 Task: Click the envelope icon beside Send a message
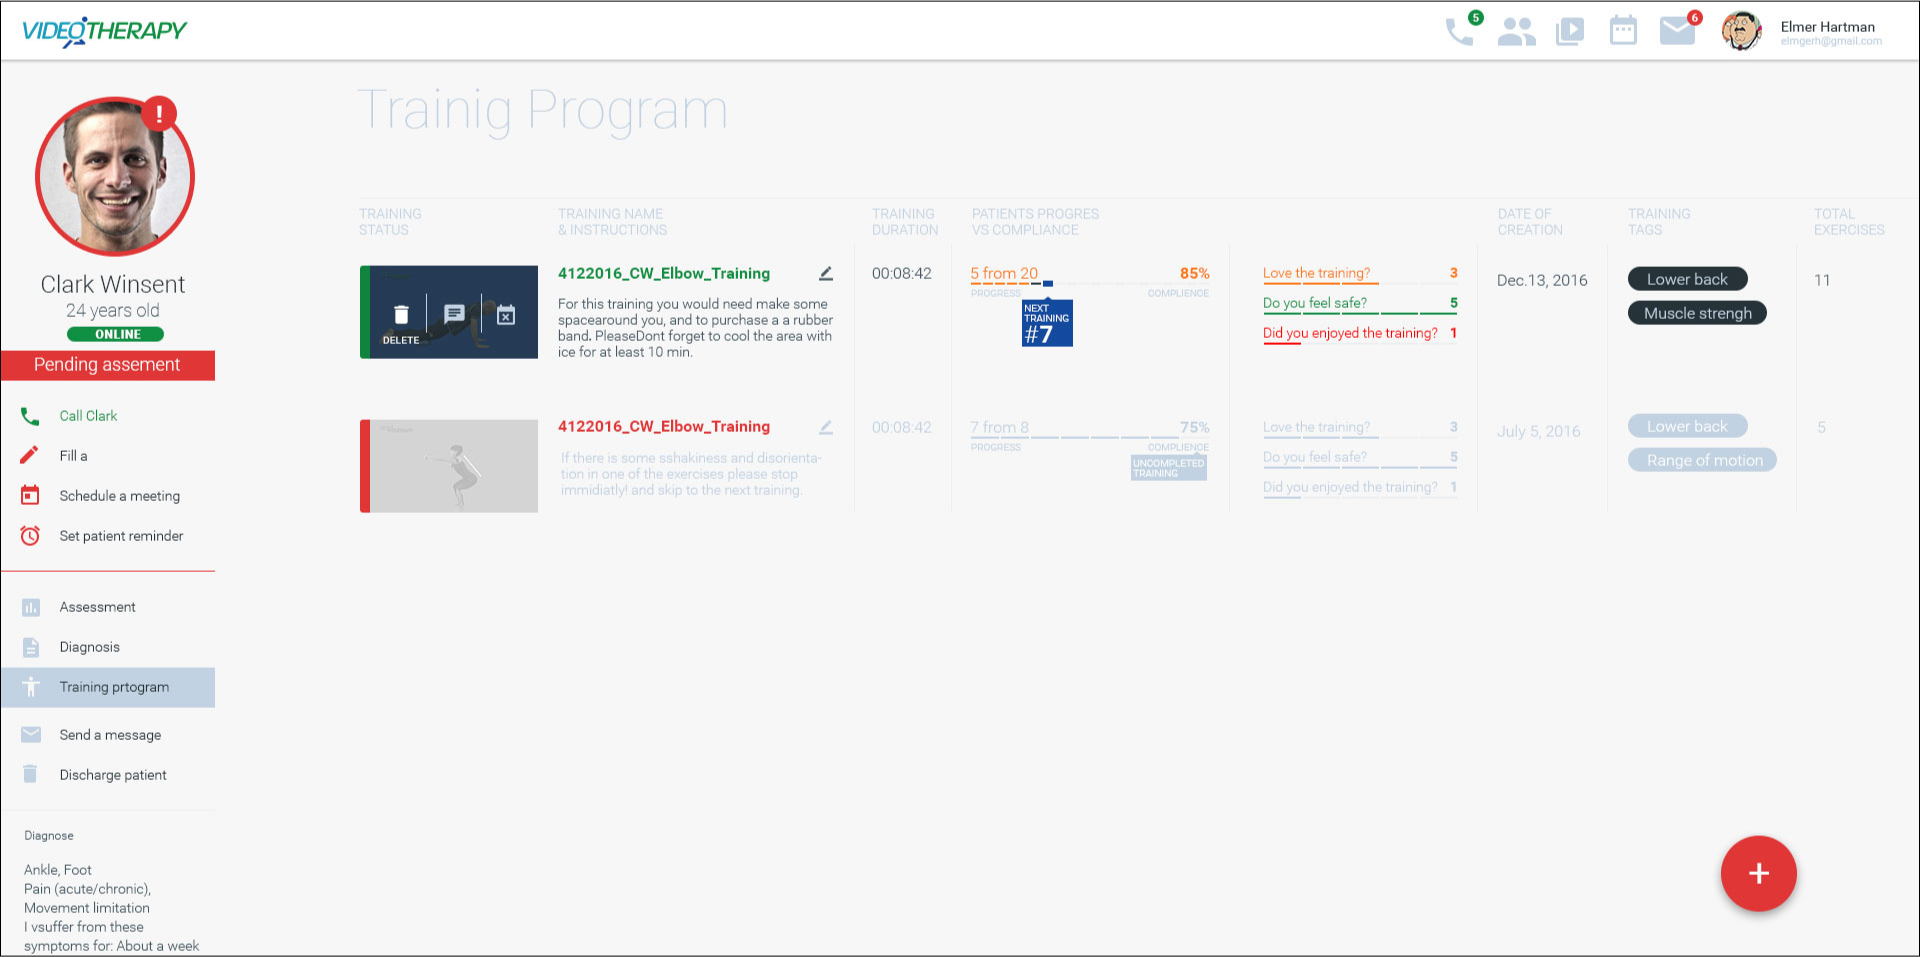coord(31,735)
